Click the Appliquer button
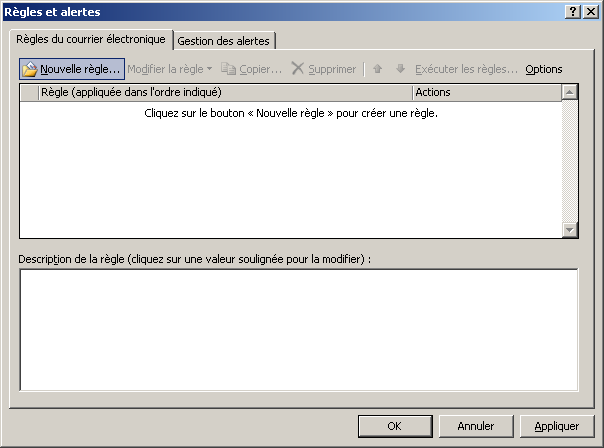Viewport: 604px width, 448px height. (x=557, y=426)
